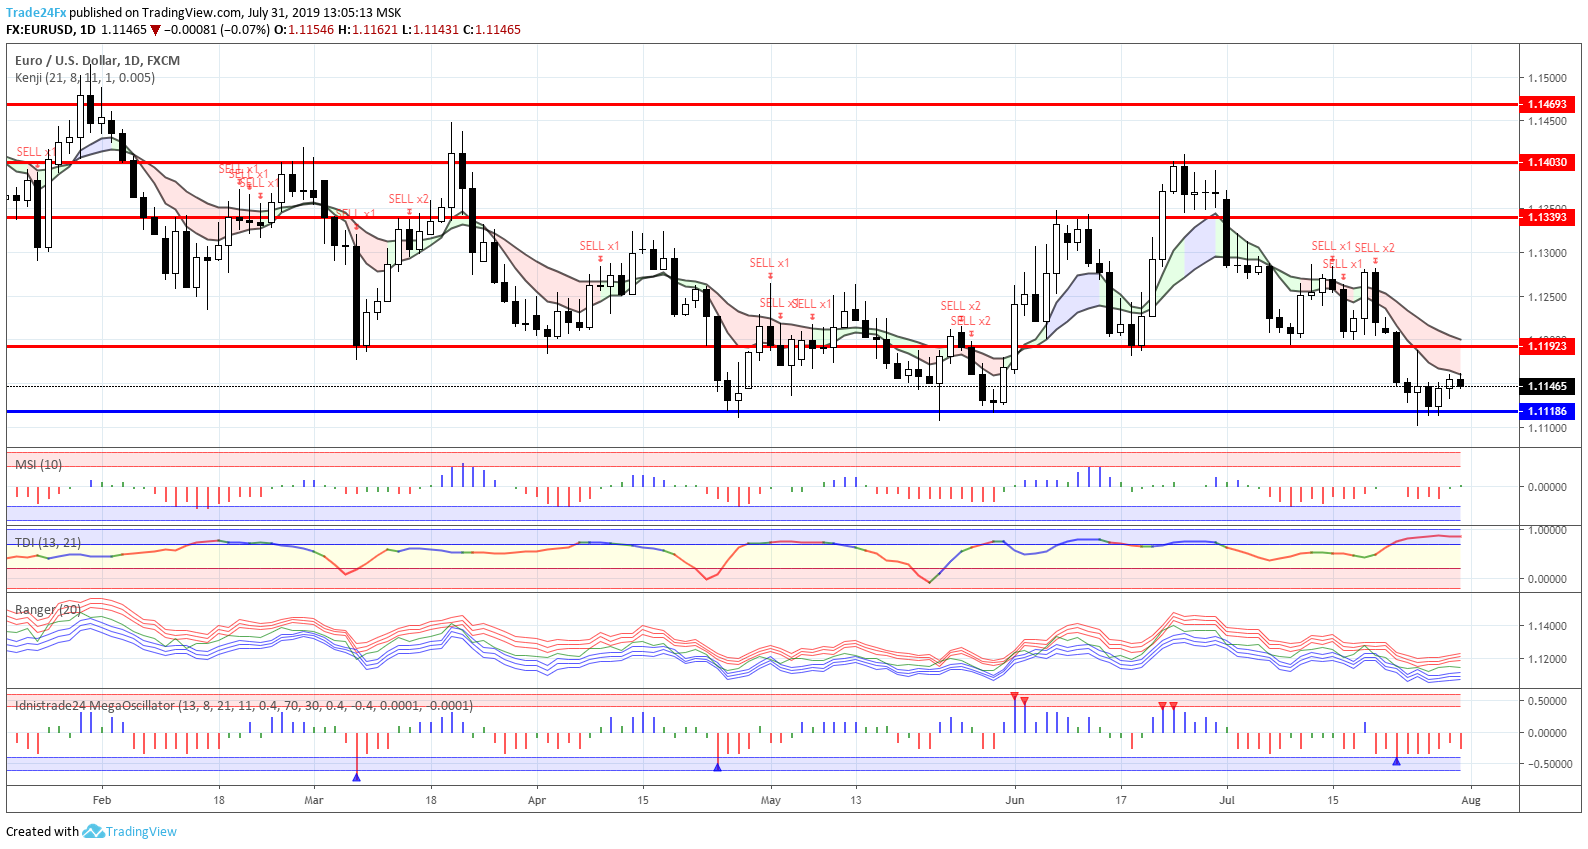The image size is (1588, 849).
Task: Click the 1.14000 value on Ranger axis
Action: [1547, 626]
